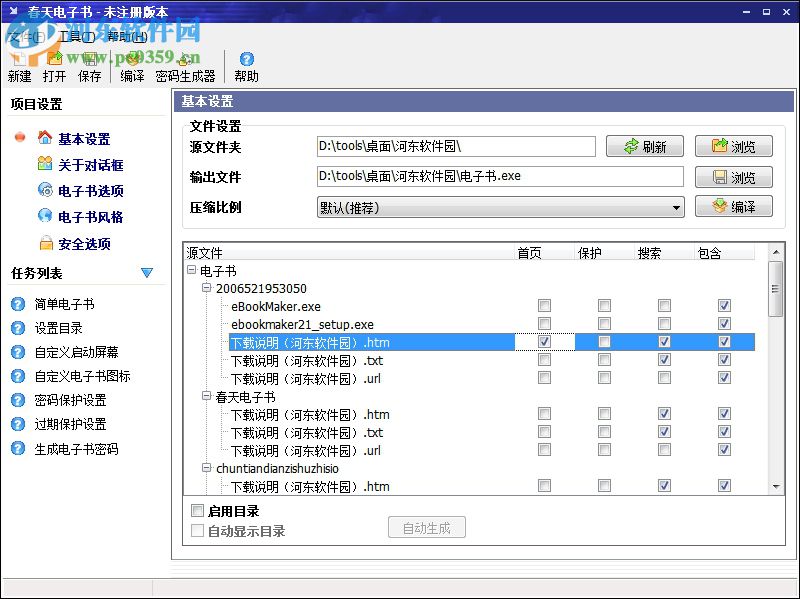Click the 帮助 toolbar icon
800x599 pixels.
click(246, 58)
